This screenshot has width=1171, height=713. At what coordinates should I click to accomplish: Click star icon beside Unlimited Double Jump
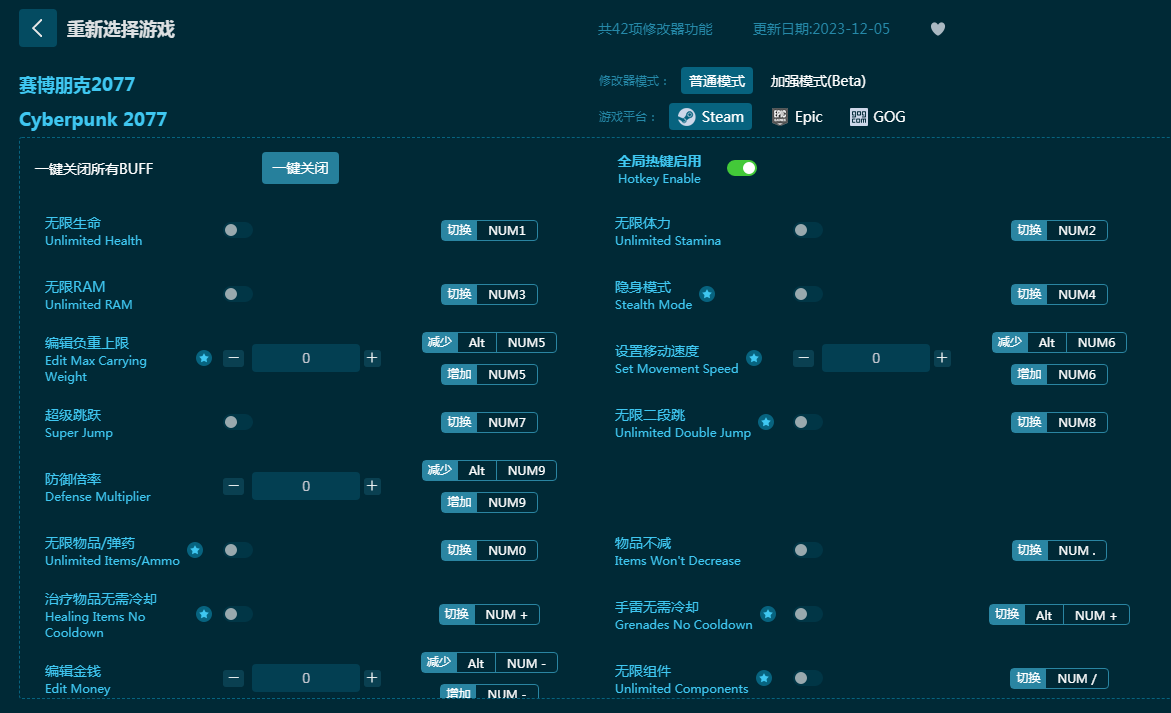coord(765,423)
